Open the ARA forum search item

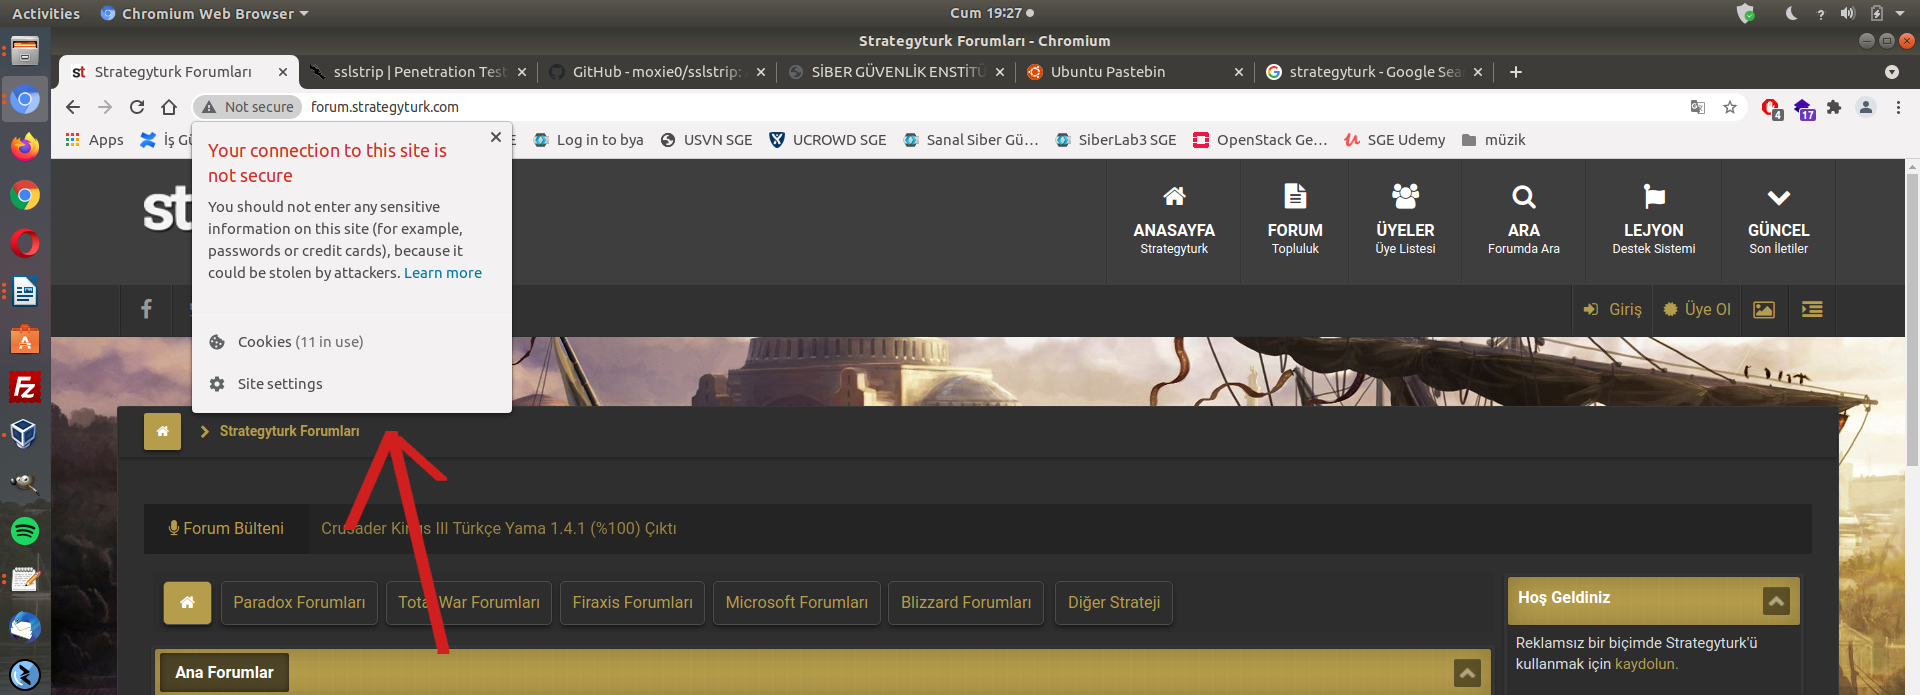(1524, 221)
